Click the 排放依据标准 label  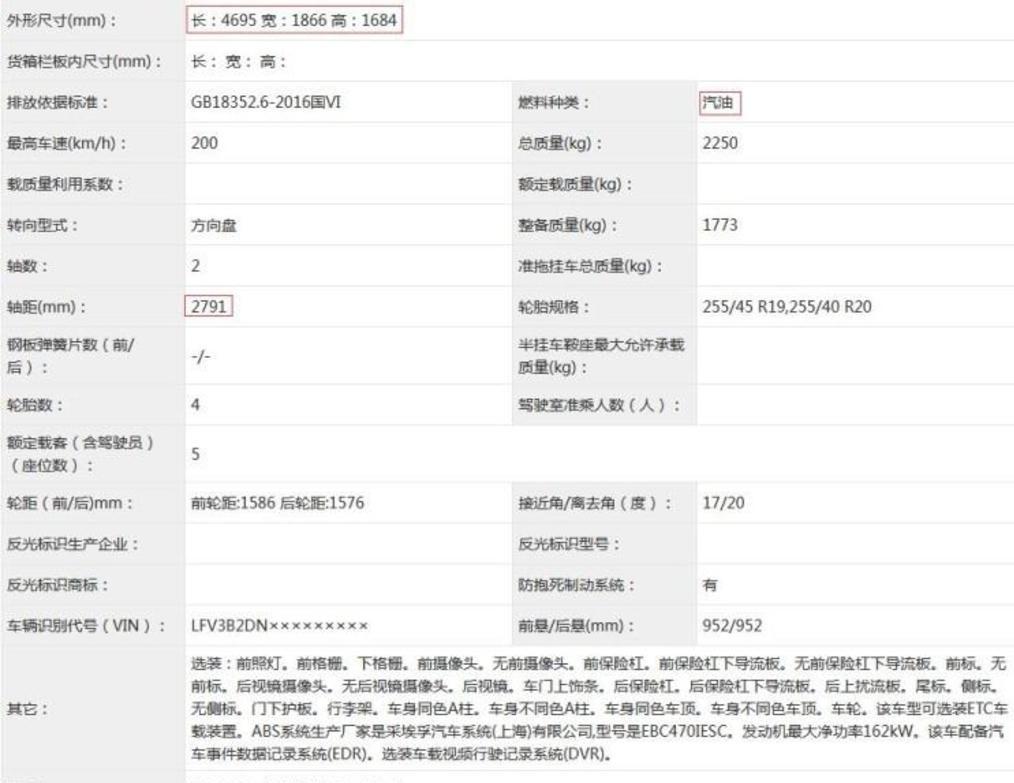point(58,102)
